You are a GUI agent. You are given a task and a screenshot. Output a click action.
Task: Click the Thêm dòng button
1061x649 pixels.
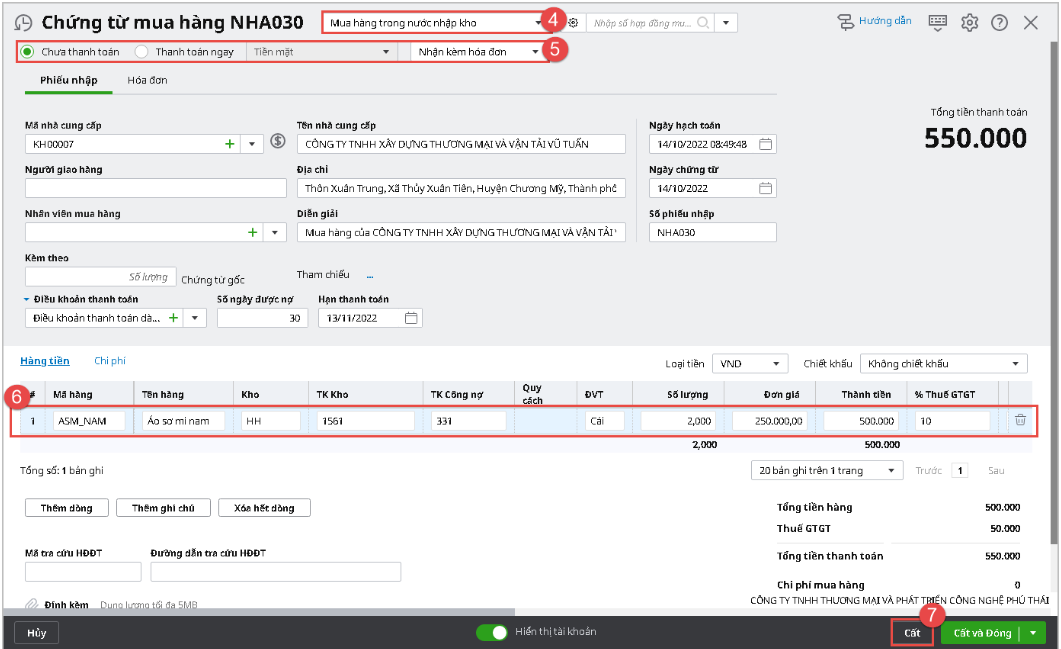(x=66, y=508)
